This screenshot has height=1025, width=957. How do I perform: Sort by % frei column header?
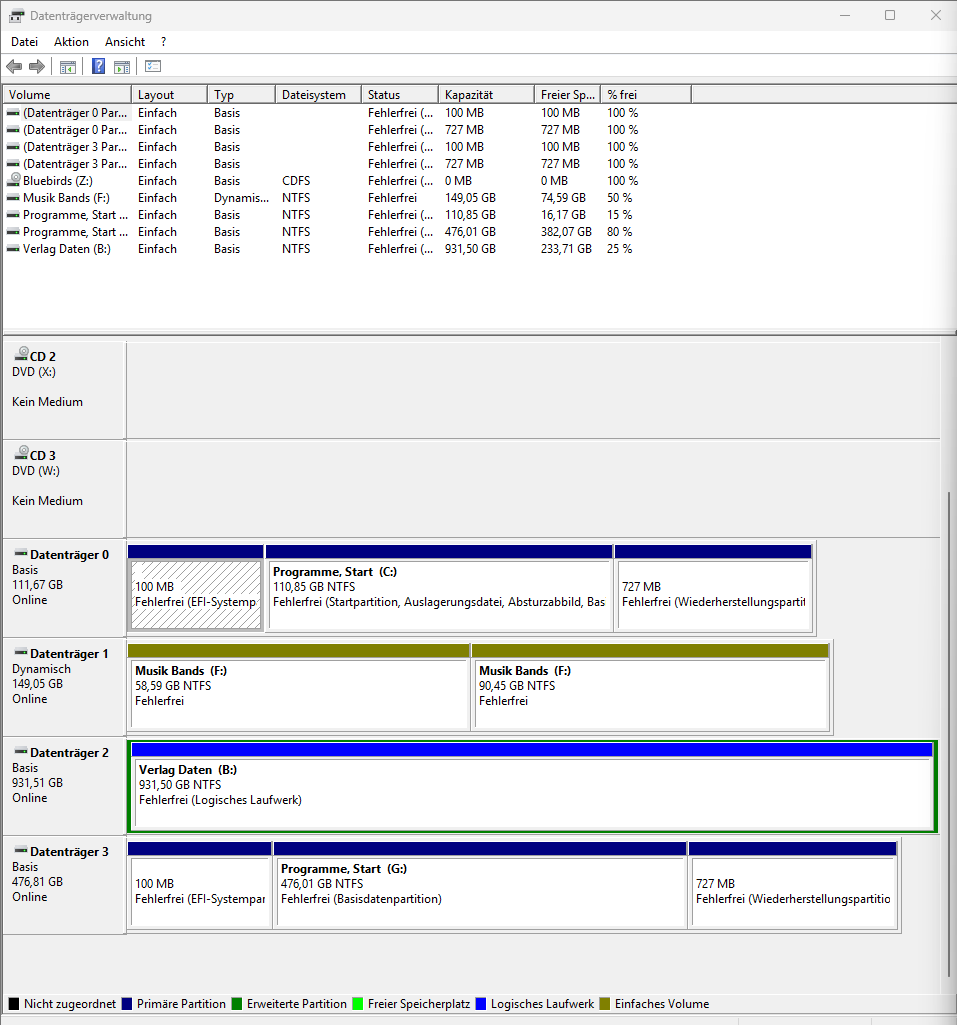[x=646, y=95]
